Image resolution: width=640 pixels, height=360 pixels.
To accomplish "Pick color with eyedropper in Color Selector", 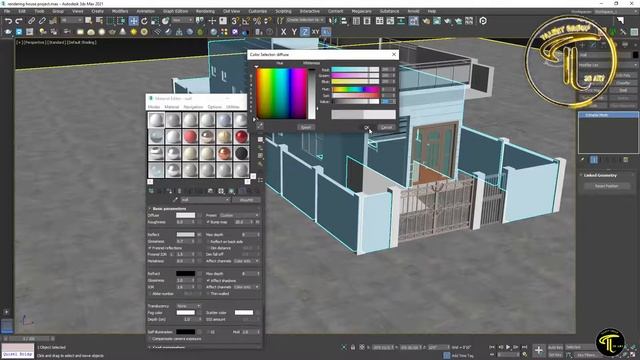I will click(x=260, y=127).
